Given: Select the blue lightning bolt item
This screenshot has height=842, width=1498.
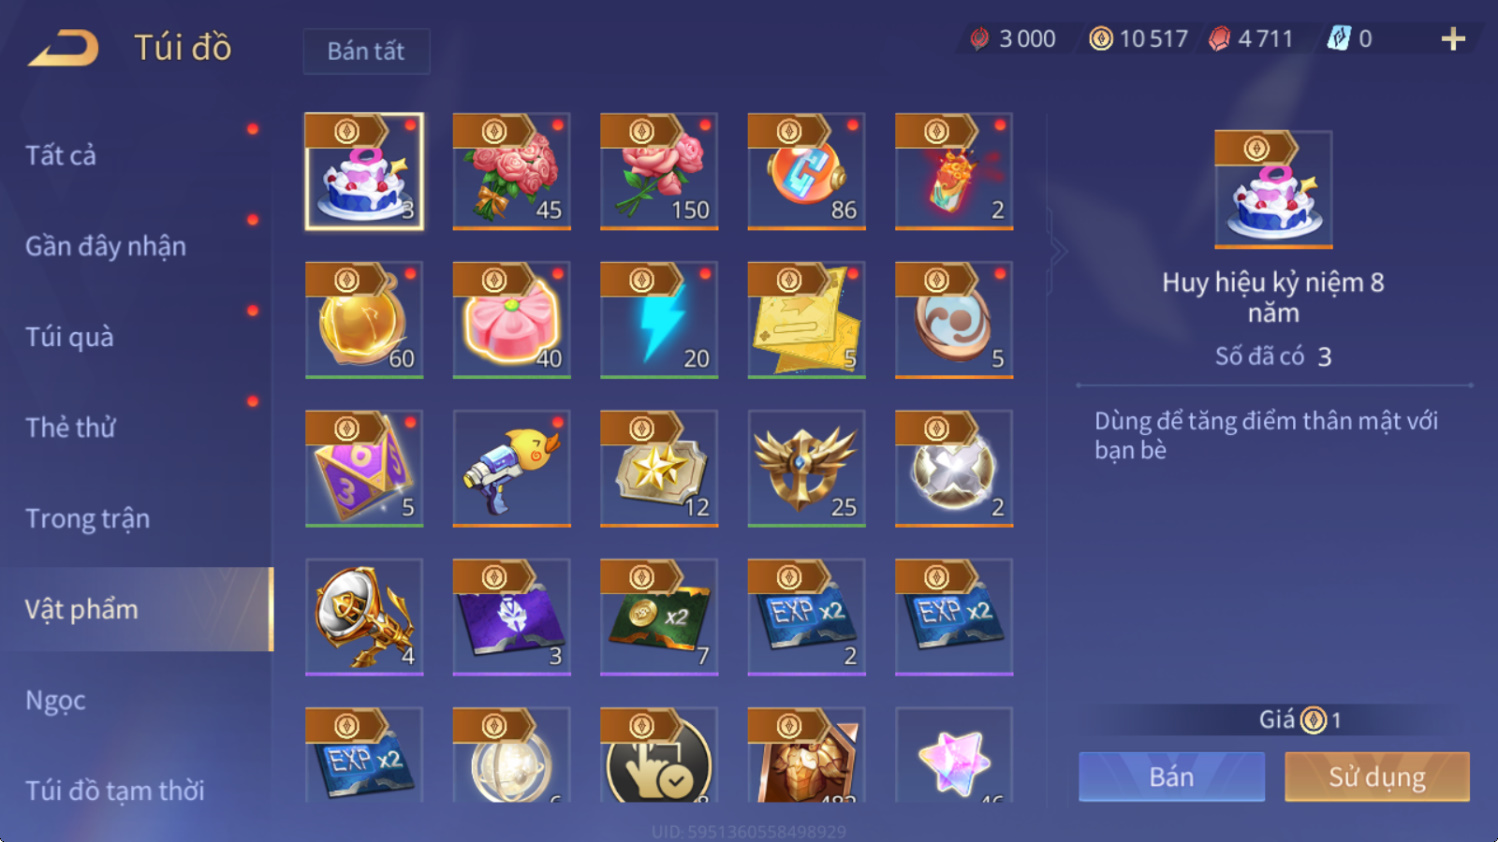Looking at the screenshot, I should click(x=659, y=320).
